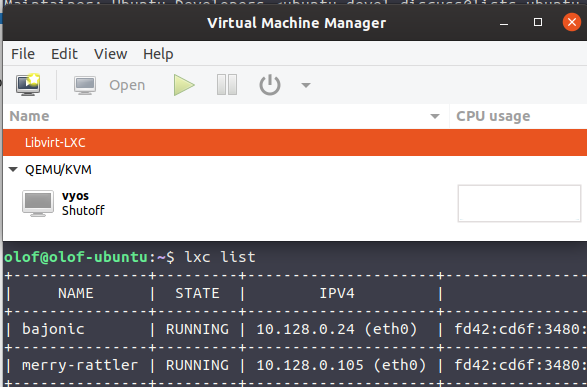Click the vyos monitor icon
This screenshot has height=387, width=587.
[x=37, y=203]
